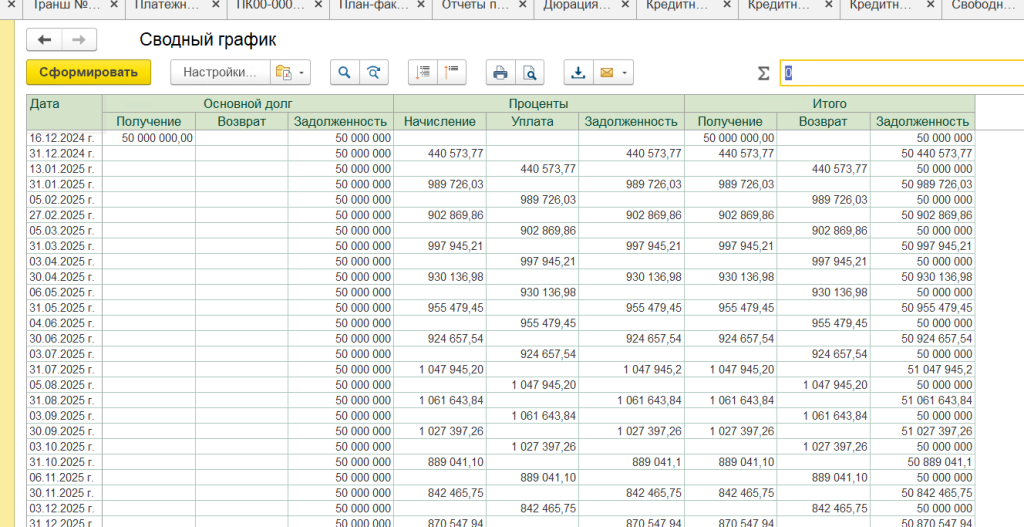
Task: Open report variants folder icon
Action: tap(283, 72)
